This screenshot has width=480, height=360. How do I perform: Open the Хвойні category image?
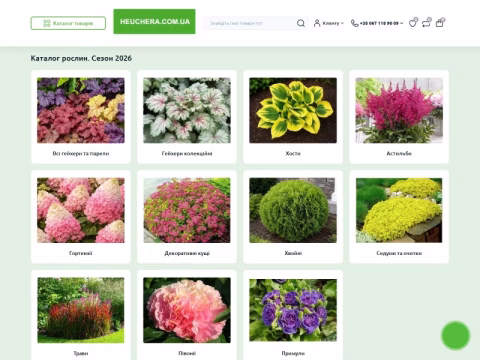[293, 210]
